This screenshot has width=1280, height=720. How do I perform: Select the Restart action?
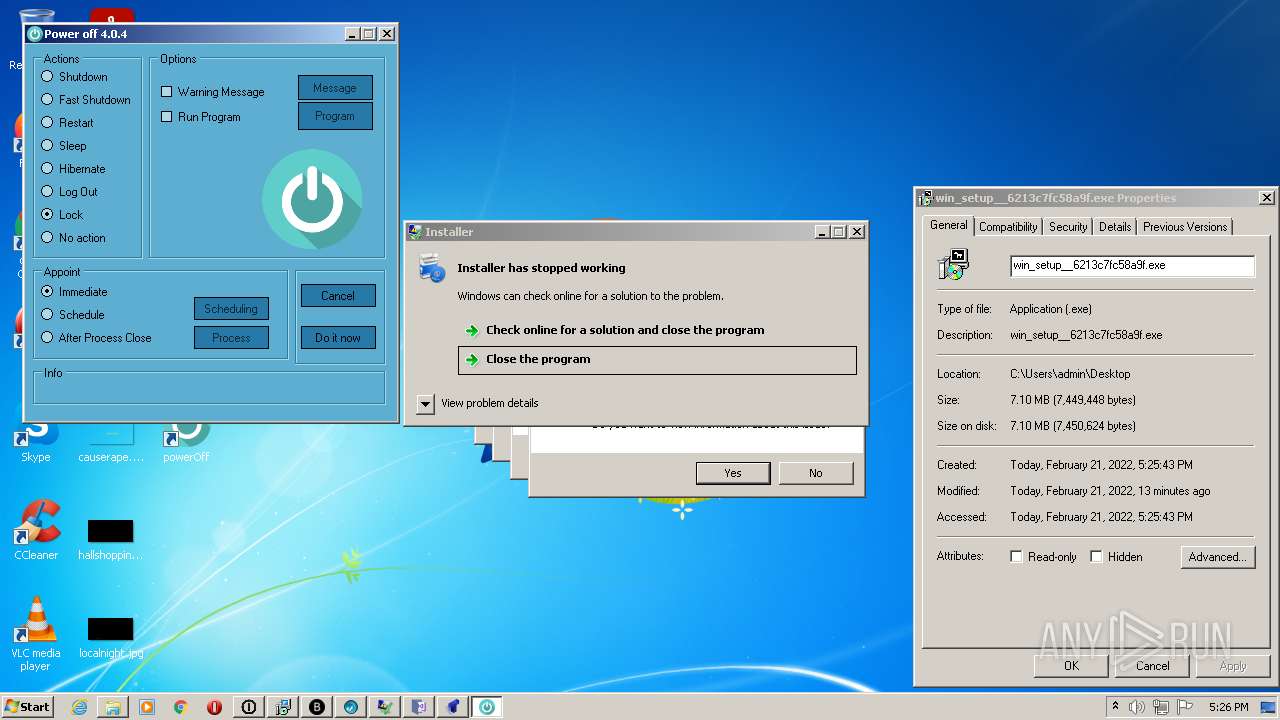point(47,123)
